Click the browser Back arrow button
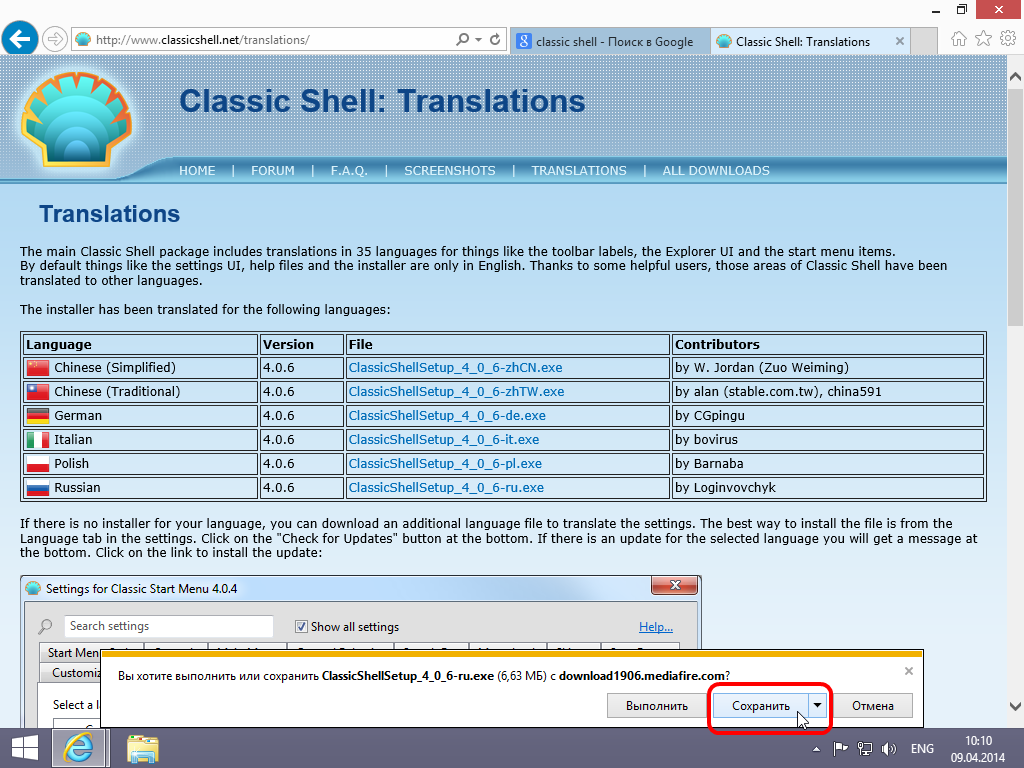 click(x=20, y=39)
